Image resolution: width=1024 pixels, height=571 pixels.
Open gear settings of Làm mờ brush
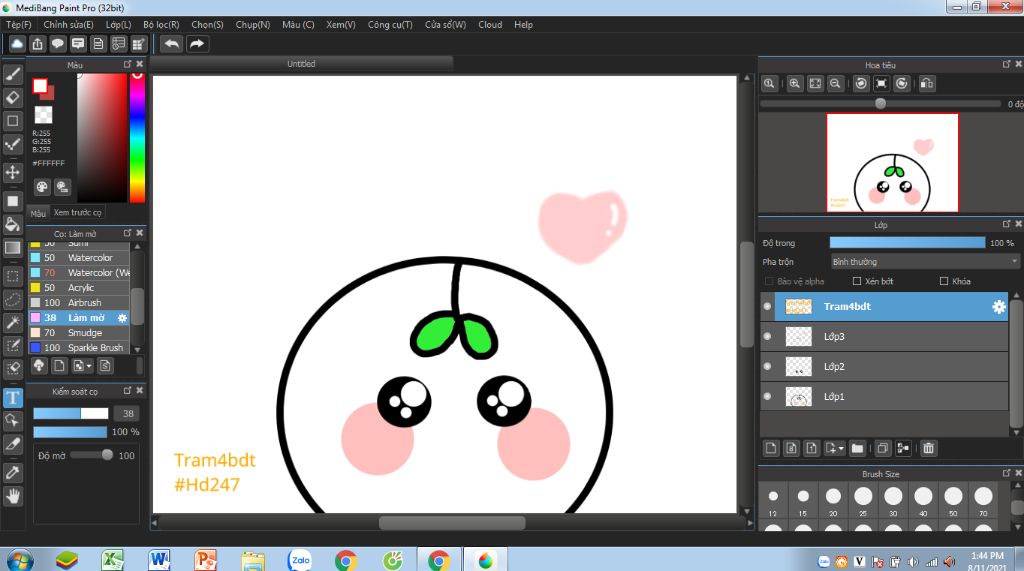(x=122, y=318)
